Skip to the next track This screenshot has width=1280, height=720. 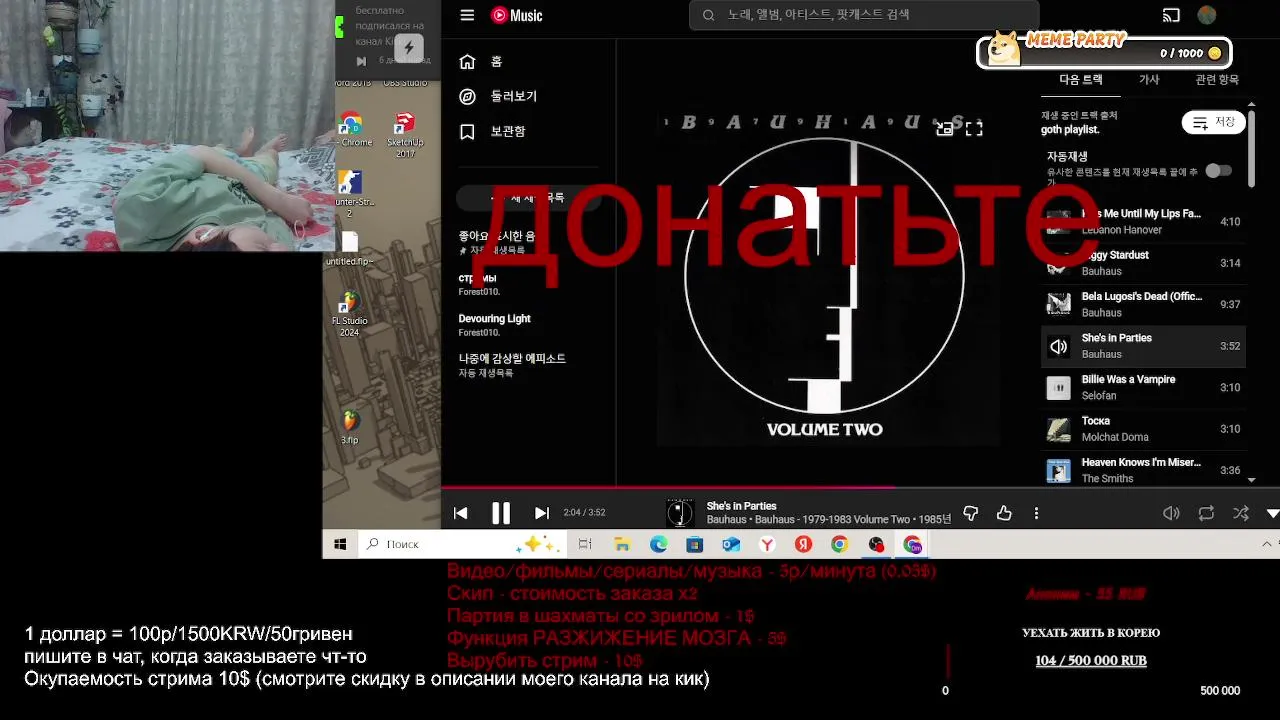pos(541,513)
